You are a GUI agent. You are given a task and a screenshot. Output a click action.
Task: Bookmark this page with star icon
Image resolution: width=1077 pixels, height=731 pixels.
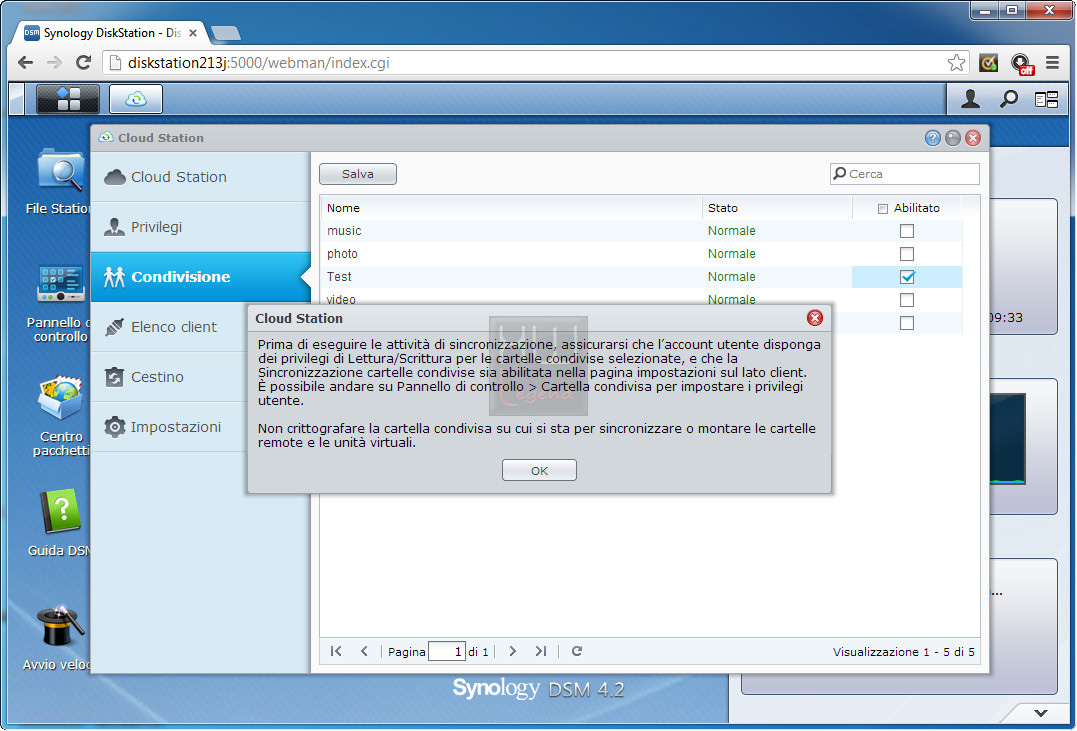956,63
